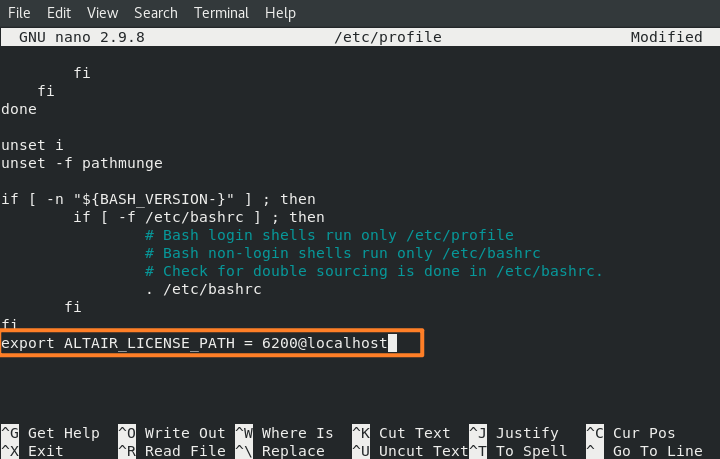The image size is (720, 459).
Task: Click the Go To Line shortcut
Action: coord(656,451)
